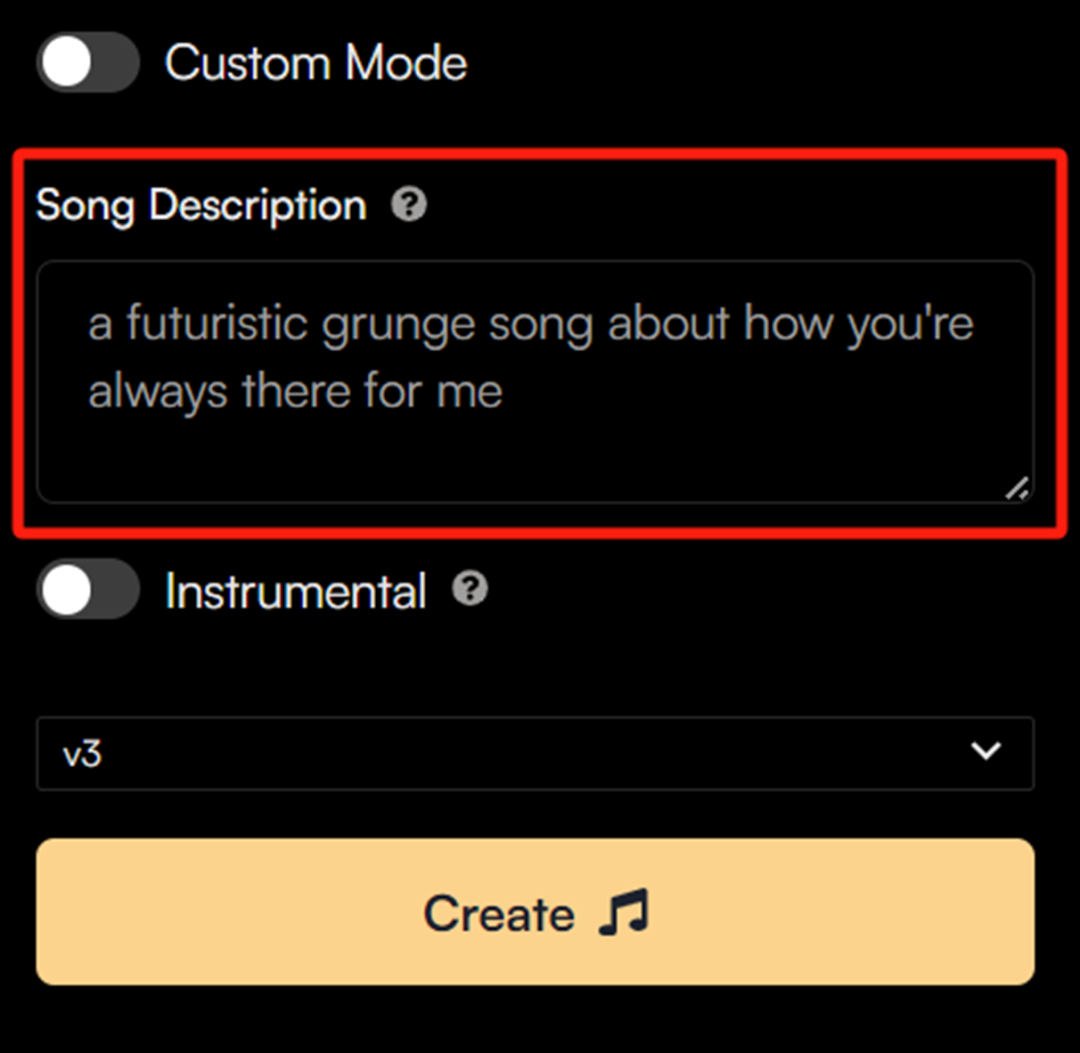Click the resize grip of the description box
Image resolution: width=1080 pixels, height=1053 pixels.
point(1017,487)
